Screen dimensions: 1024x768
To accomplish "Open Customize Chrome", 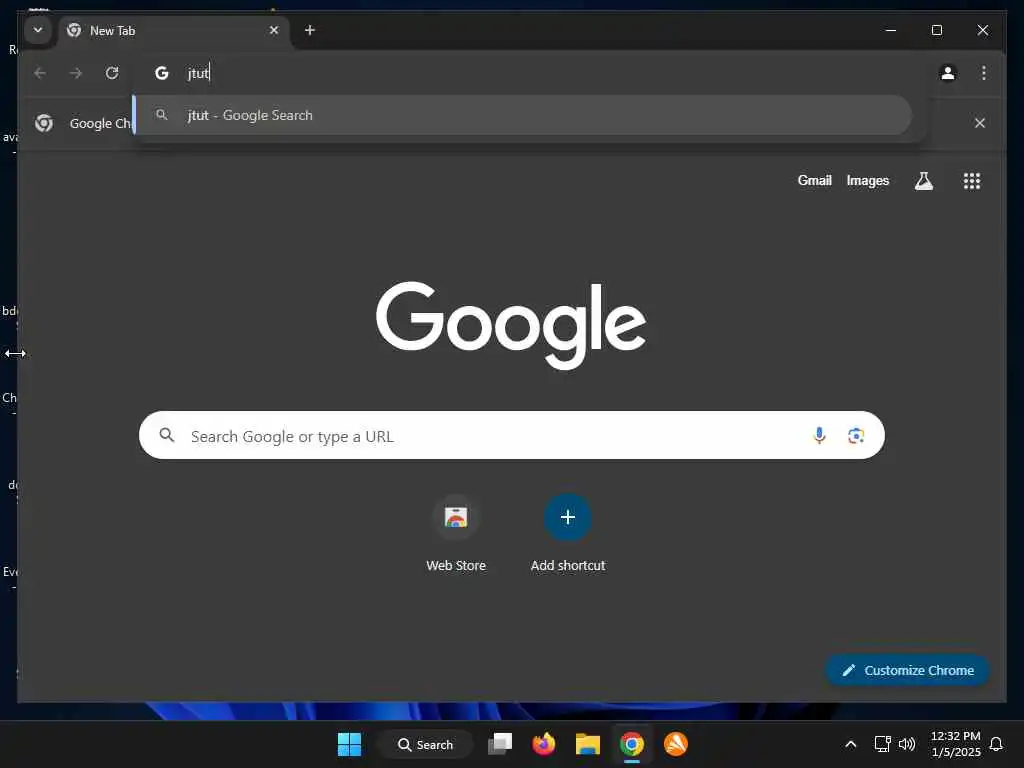I will (x=907, y=670).
